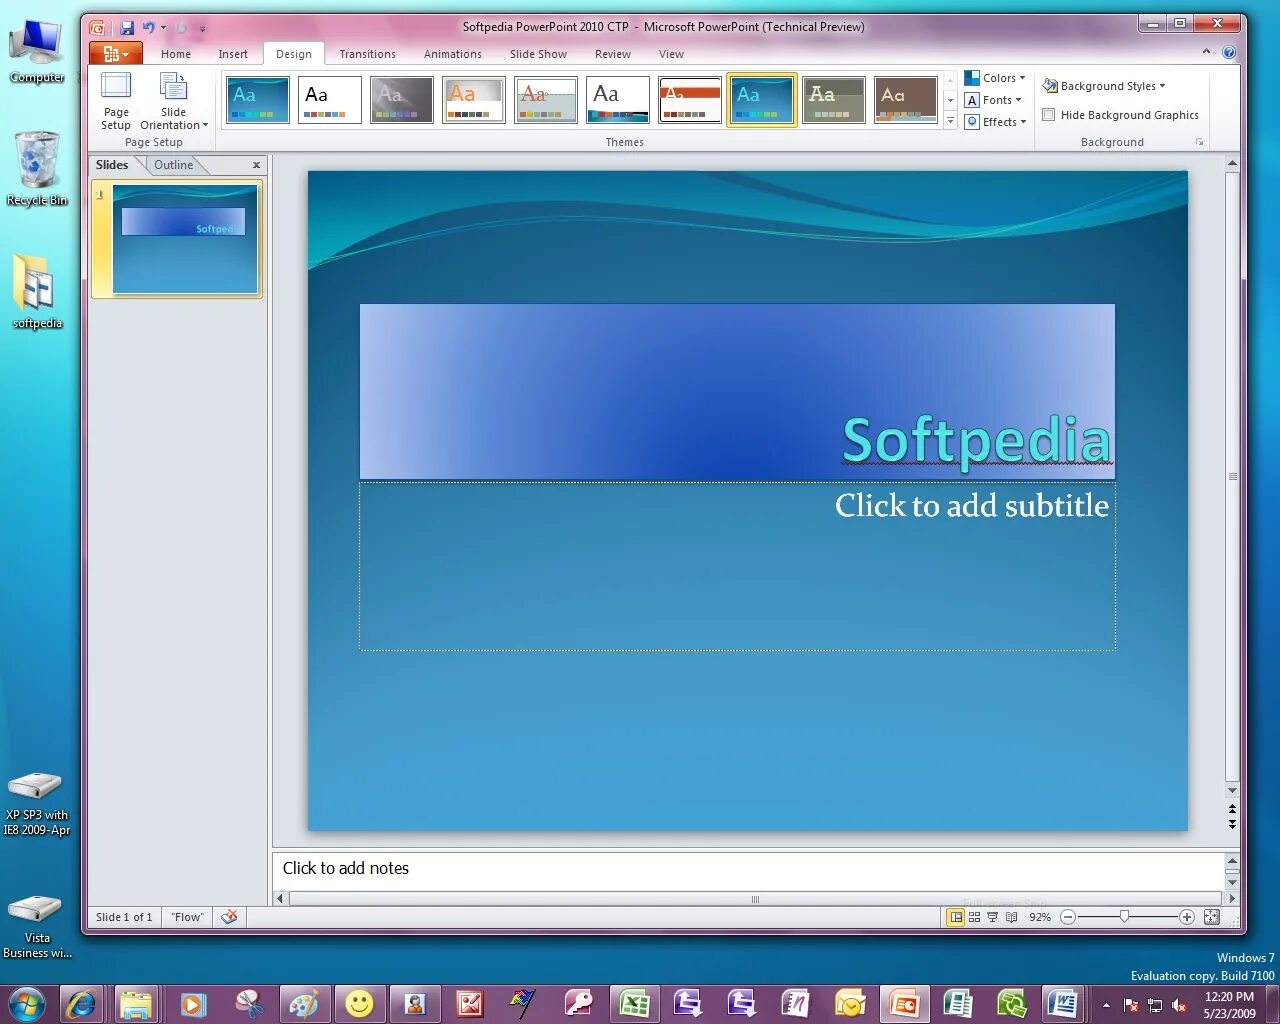Open Page Setup dialog button
Screen dimensions: 1280x1024
tap(116, 101)
